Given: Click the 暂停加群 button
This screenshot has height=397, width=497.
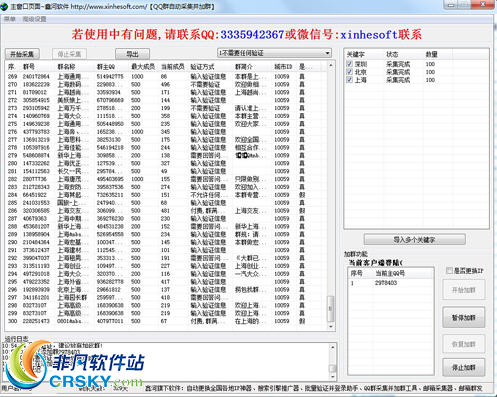Looking at the screenshot, I should click(x=463, y=318).
